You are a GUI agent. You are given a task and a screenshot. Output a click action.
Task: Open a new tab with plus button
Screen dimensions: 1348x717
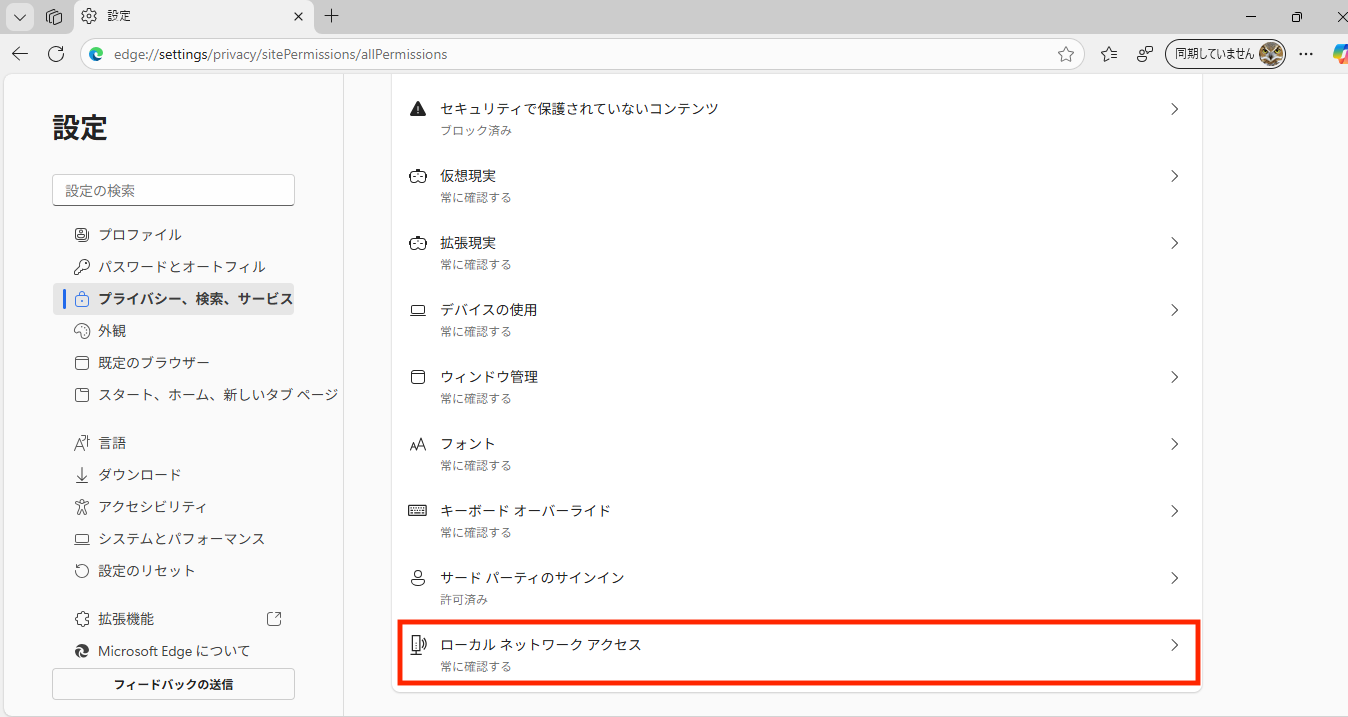[x=332, y=16]
